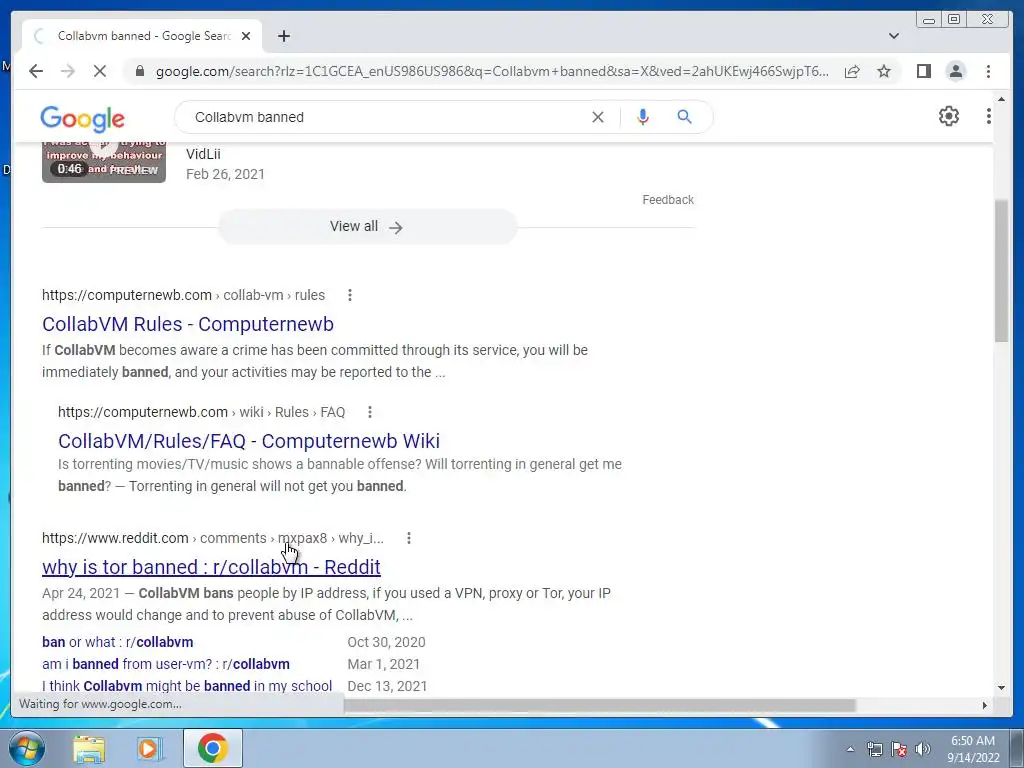
Task: Open the volume speaker icon
Action: pos(922,749)
